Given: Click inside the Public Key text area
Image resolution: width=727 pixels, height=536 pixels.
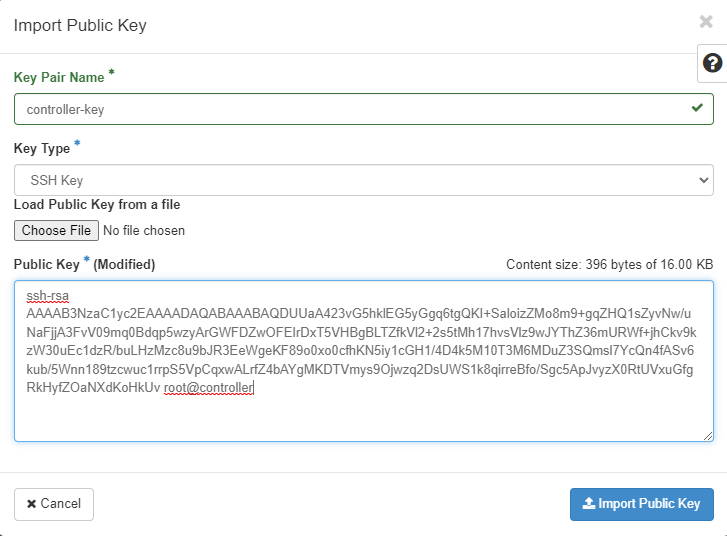Looking at the screenshot, I should point(364,415).
